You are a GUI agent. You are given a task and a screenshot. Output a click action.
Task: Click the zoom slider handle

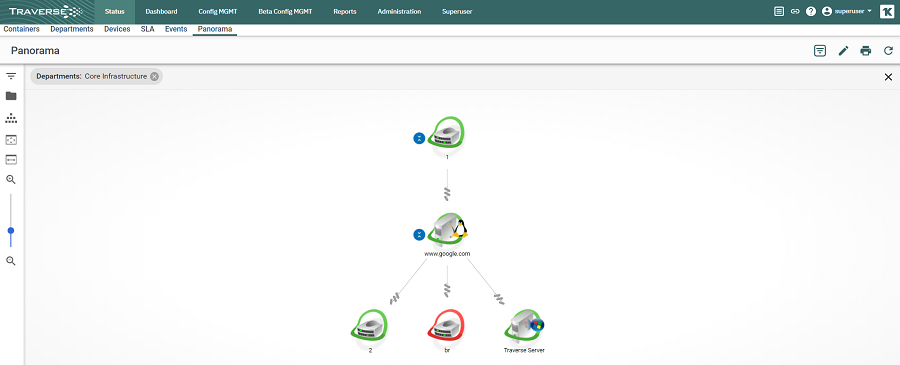click(11, 231)
